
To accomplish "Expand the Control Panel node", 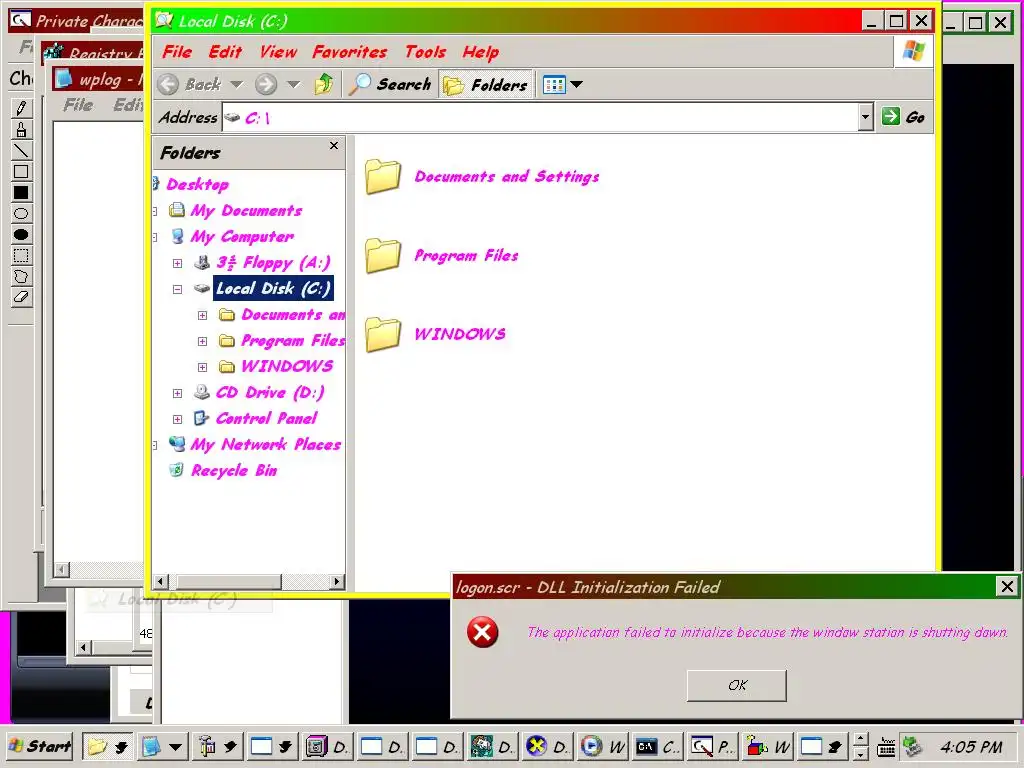I will 177,419.
